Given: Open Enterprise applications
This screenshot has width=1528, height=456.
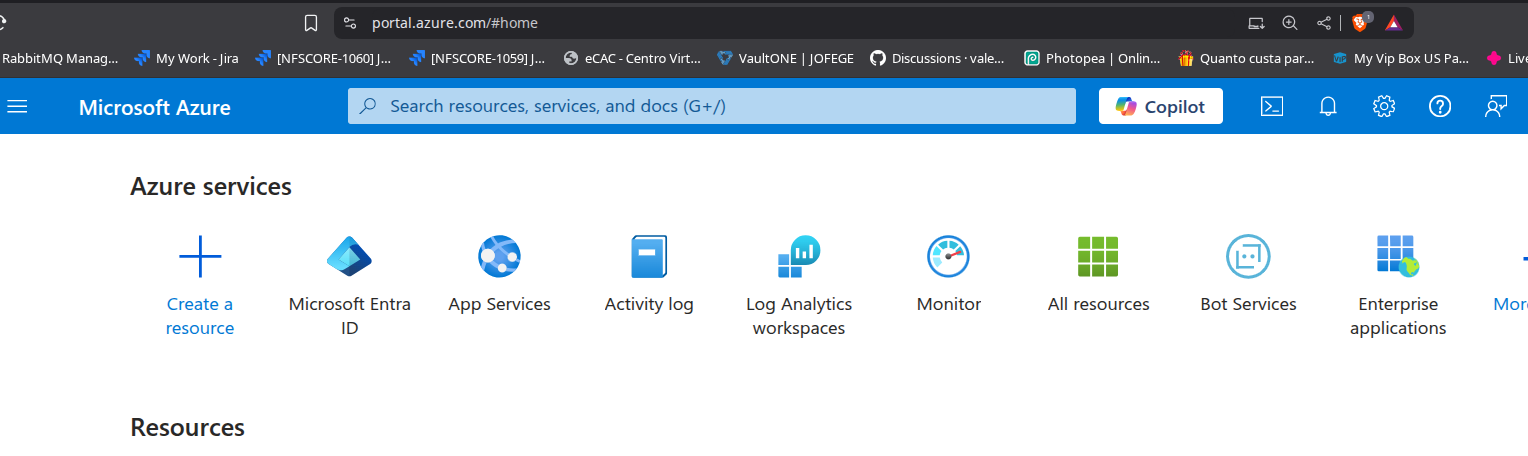Looking at the screenshot, I should (x=1398, y=286).
